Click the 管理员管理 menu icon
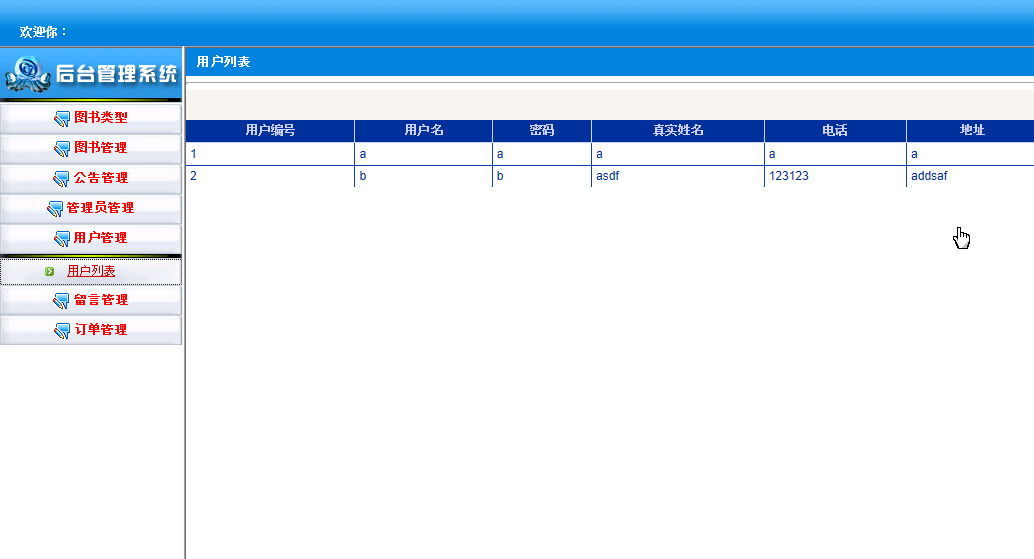 (x=55, y=209)
